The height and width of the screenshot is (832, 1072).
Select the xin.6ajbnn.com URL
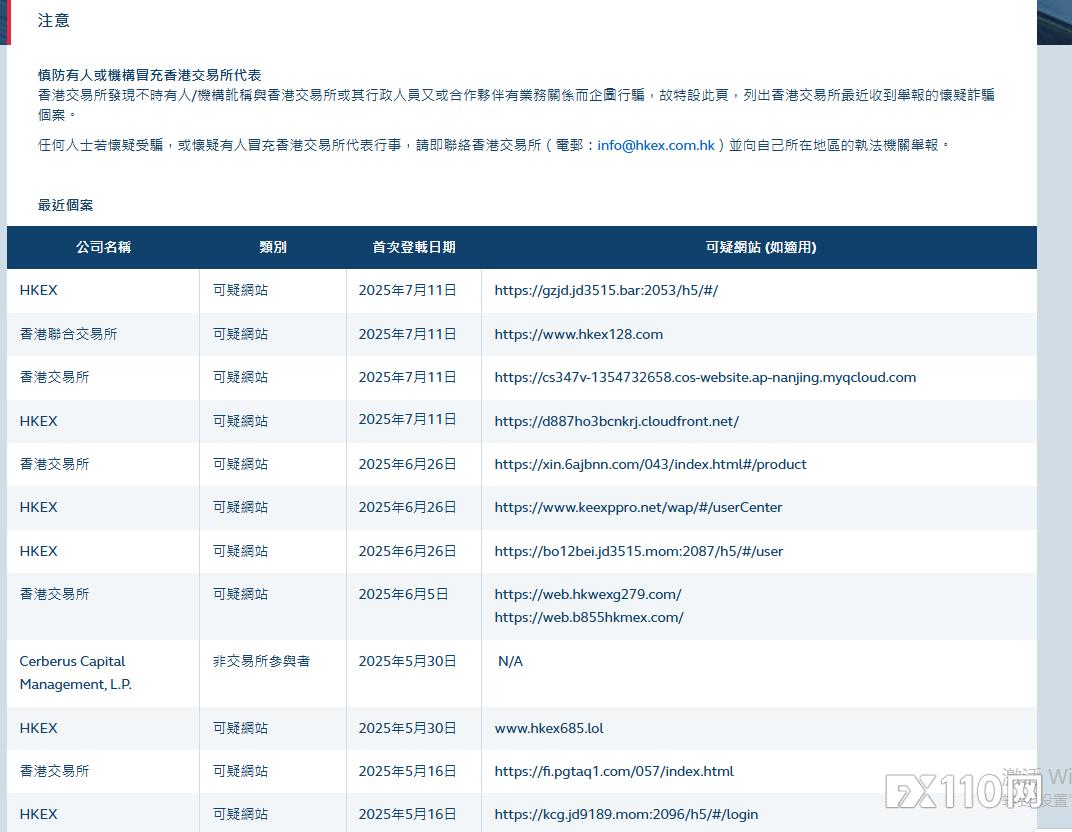(x=650, y=464)
